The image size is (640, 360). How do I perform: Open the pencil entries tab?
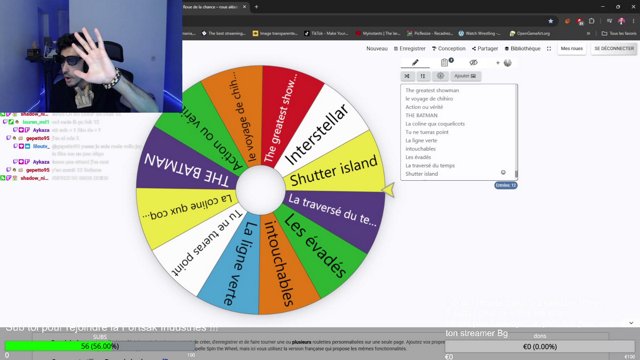coord(415,62)
